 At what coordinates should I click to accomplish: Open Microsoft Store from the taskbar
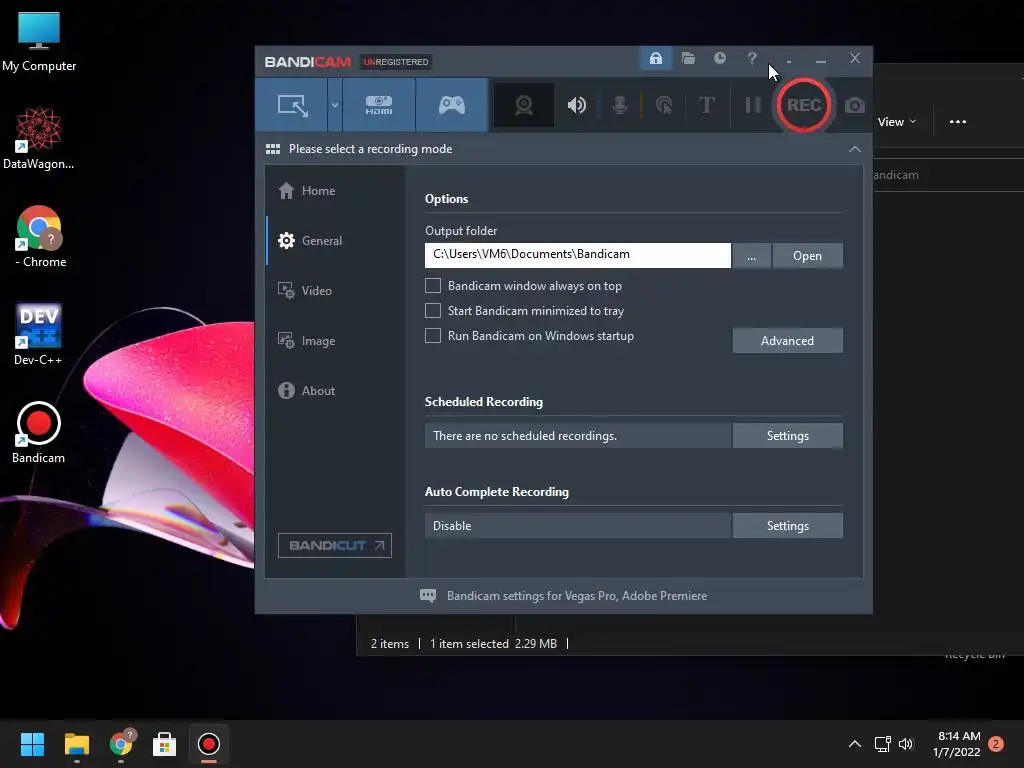click(165, 744)
